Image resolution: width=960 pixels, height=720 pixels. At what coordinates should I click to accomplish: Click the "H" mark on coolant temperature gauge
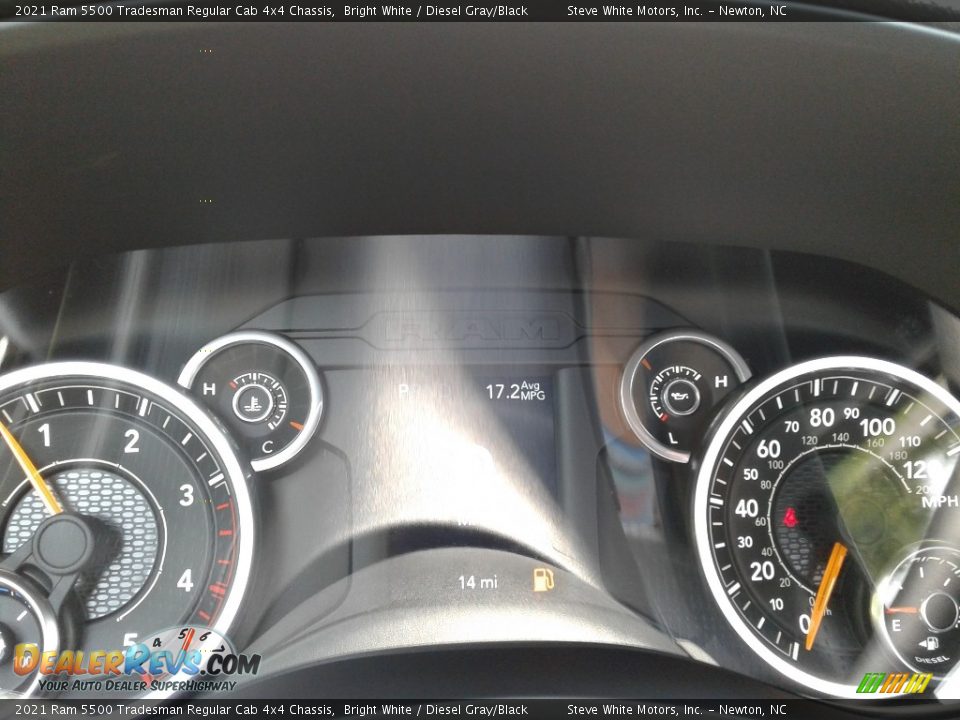(x=209, y=389)
